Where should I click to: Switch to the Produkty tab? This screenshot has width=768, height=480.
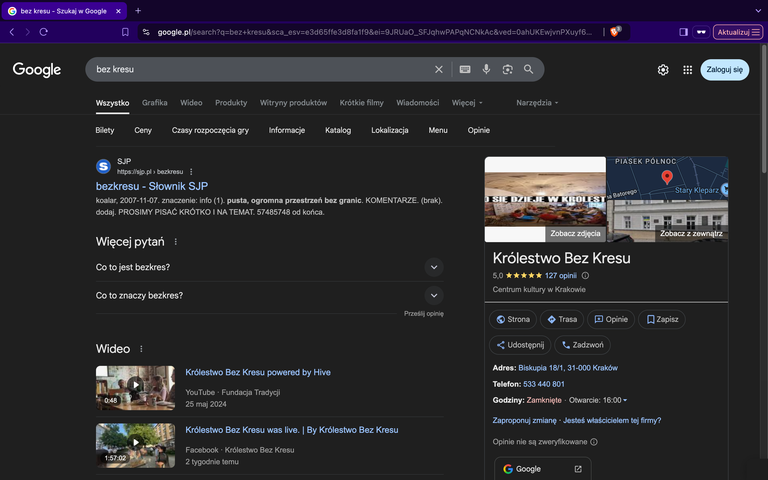click(231, 103)
